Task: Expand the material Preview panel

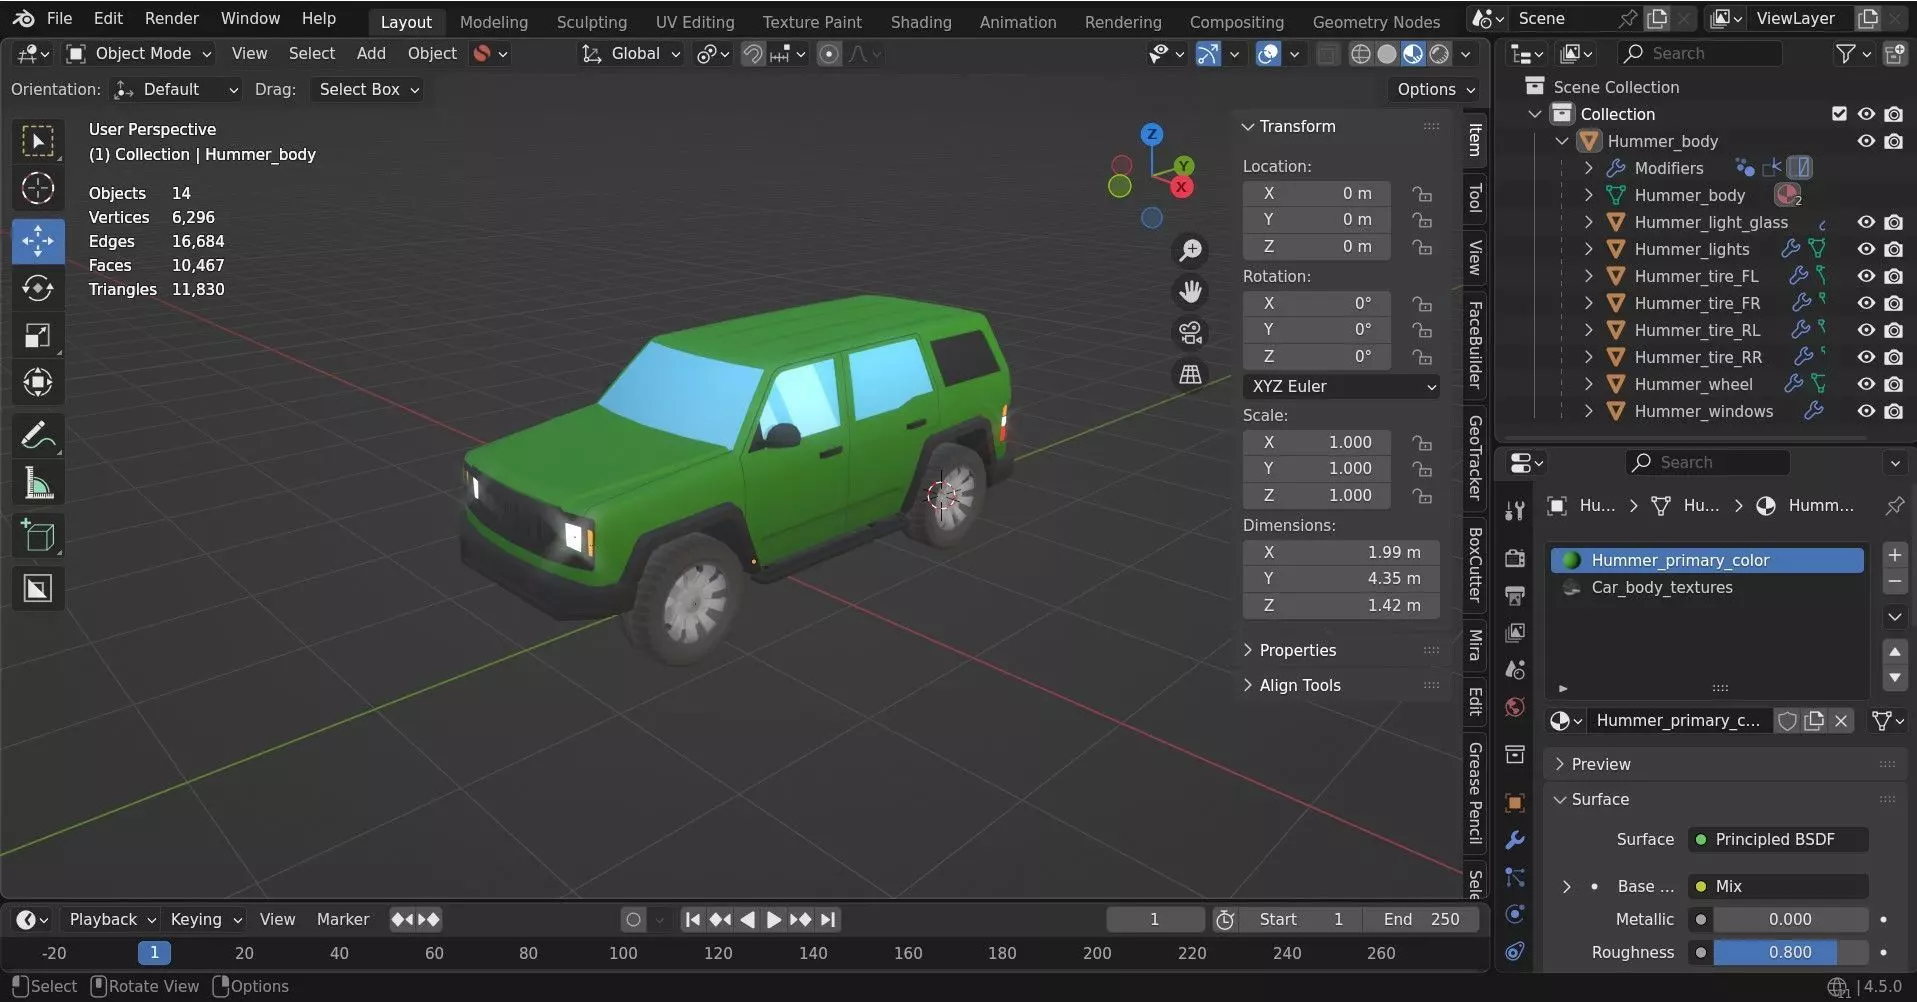Action: [1601, 764]
